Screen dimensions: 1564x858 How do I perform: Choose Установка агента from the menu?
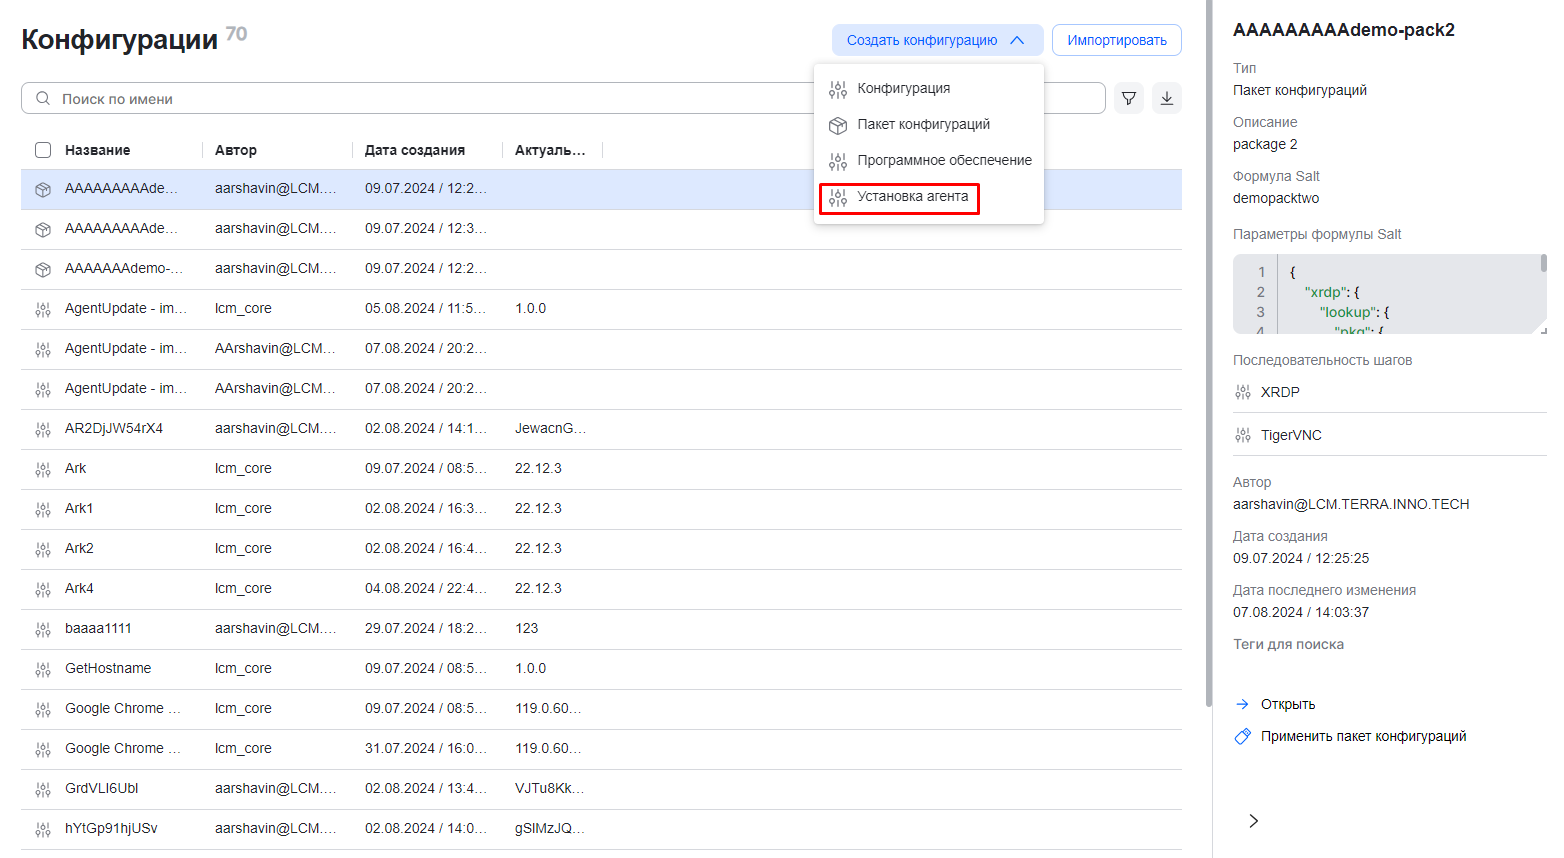click(x=912, y=197)
